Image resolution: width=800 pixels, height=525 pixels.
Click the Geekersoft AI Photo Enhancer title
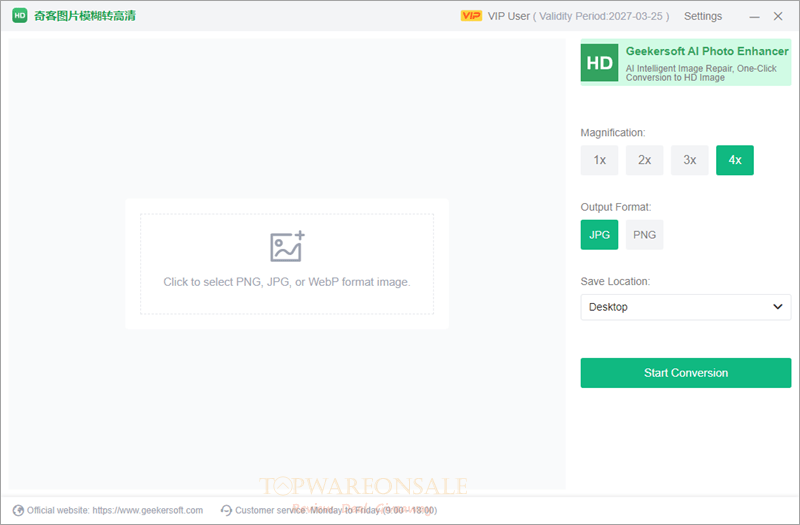pyautogui.click(x=707, y=52)
